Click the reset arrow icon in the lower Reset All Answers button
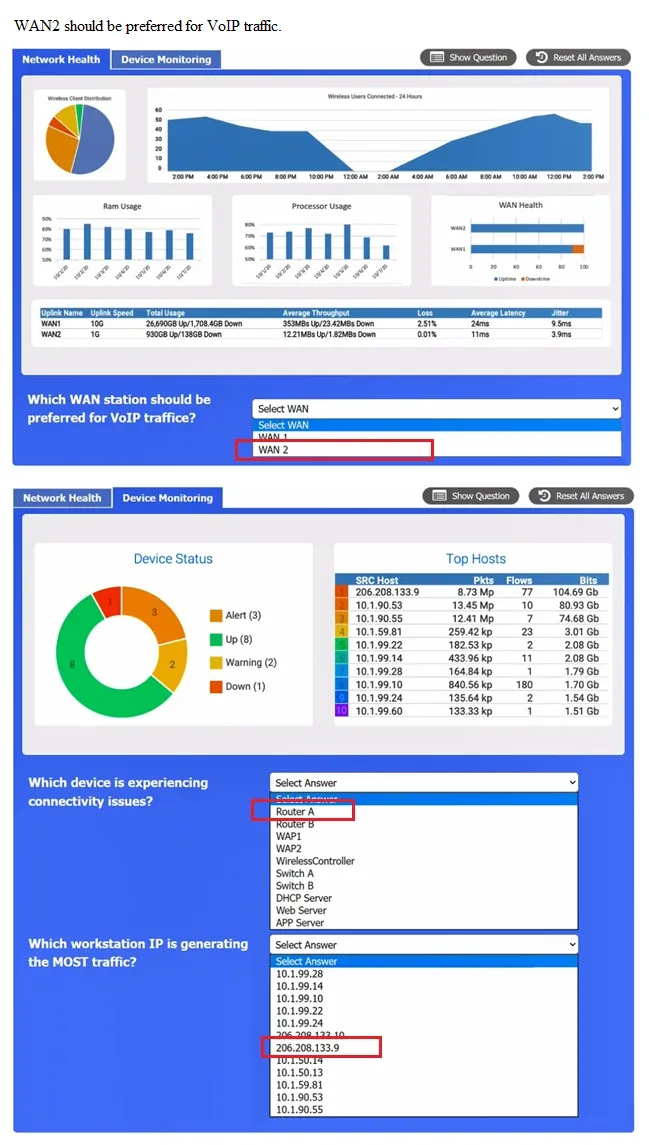Image resolution: width=649 pixels, height=1145 pixels. [545, 496]
